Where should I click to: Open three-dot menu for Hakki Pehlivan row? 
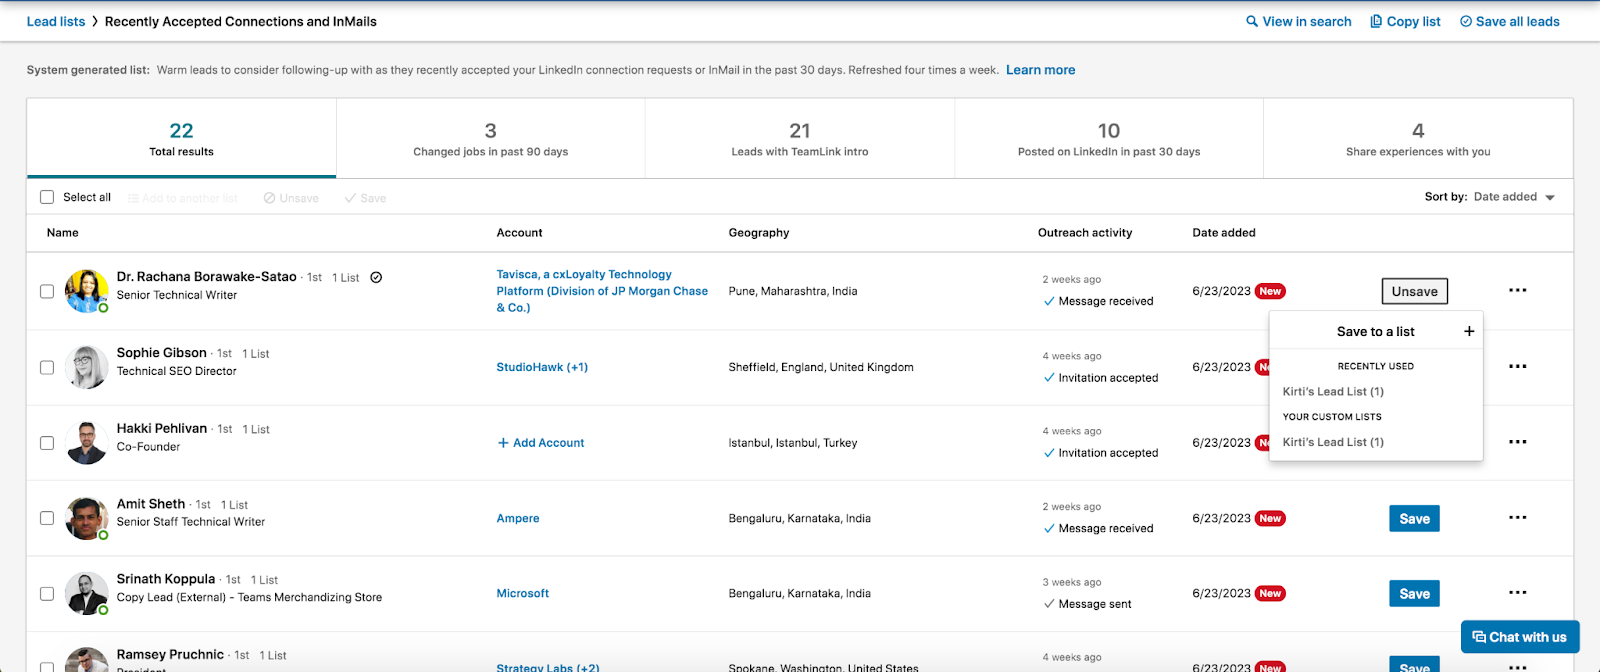click(x=1517, y=442)
